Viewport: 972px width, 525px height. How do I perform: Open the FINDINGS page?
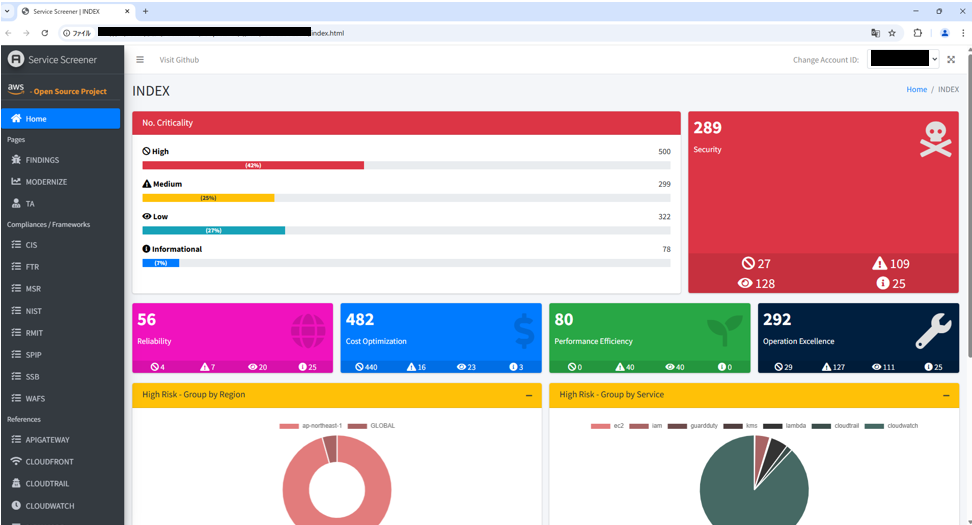(61, 159)
